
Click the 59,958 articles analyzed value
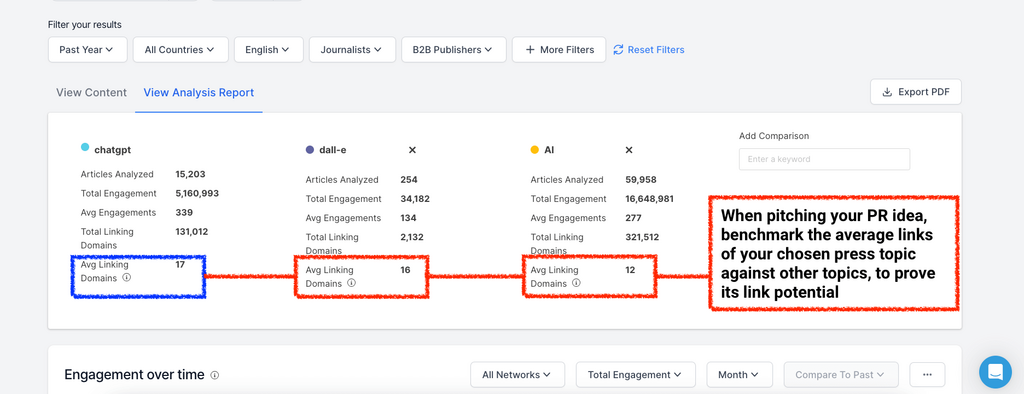[641, 180]
